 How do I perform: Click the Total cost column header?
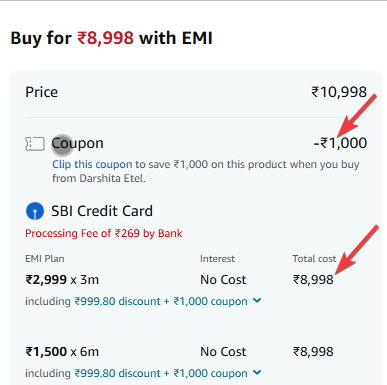pos(314,259)
